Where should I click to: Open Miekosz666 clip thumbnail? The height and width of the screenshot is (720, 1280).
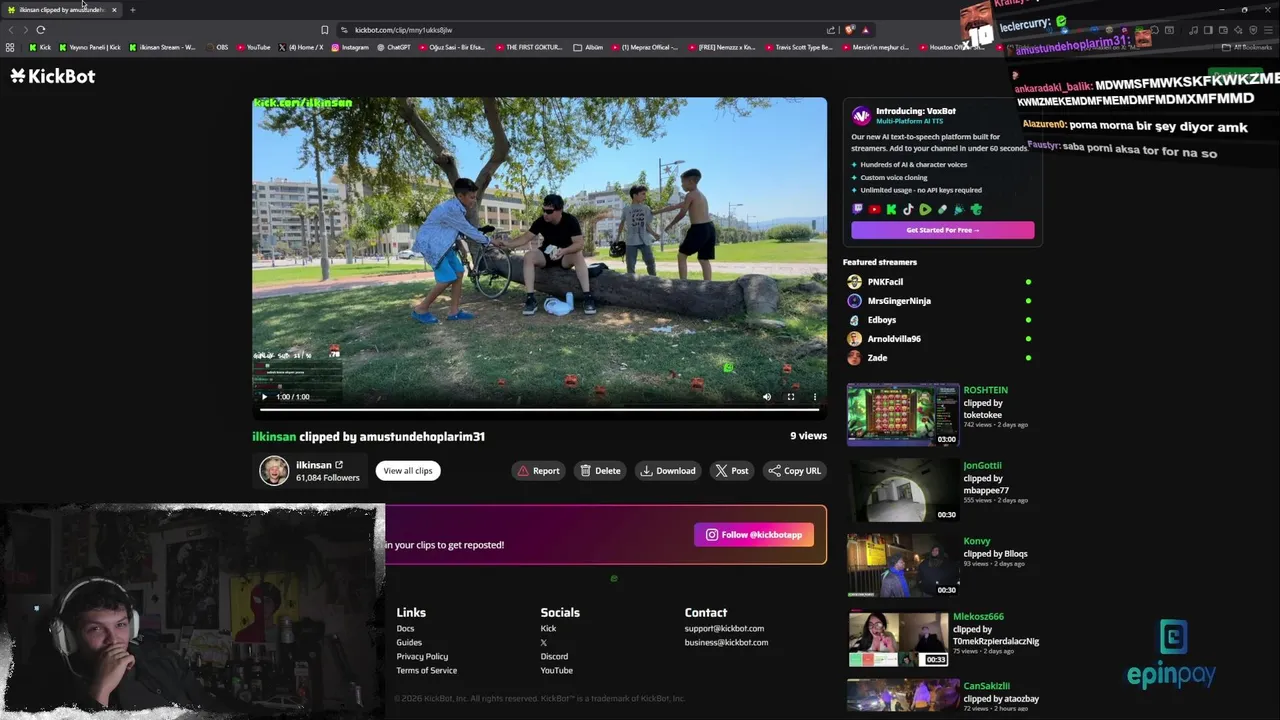tap(898, 639)
